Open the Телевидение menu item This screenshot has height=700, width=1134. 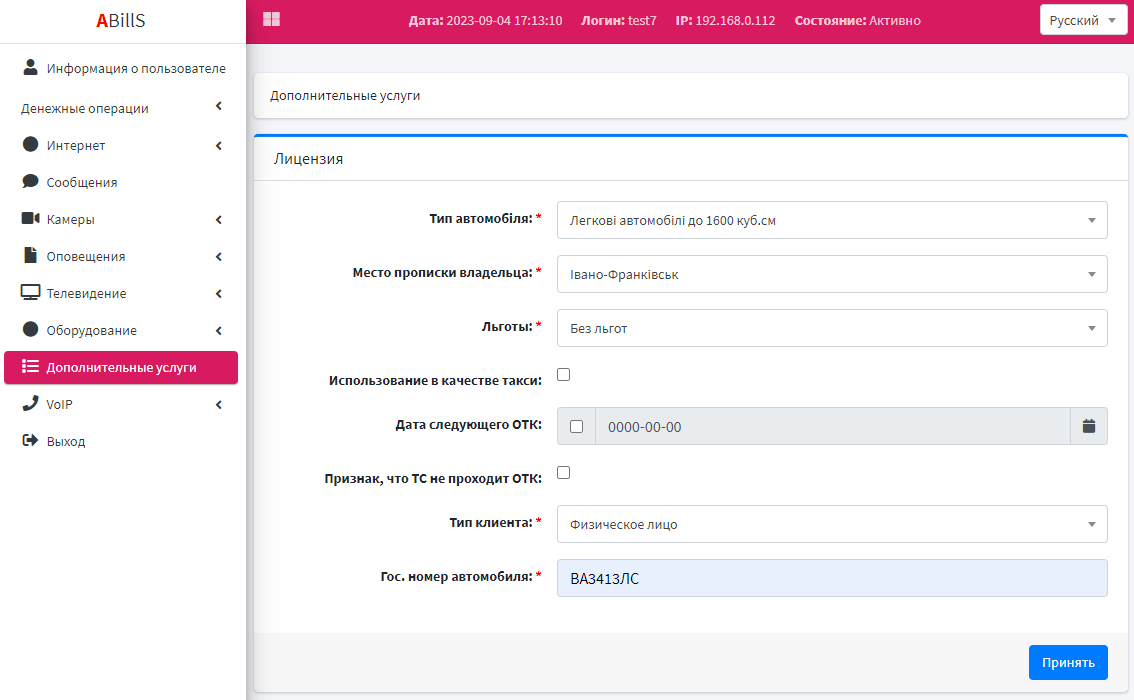pos(121,293)
